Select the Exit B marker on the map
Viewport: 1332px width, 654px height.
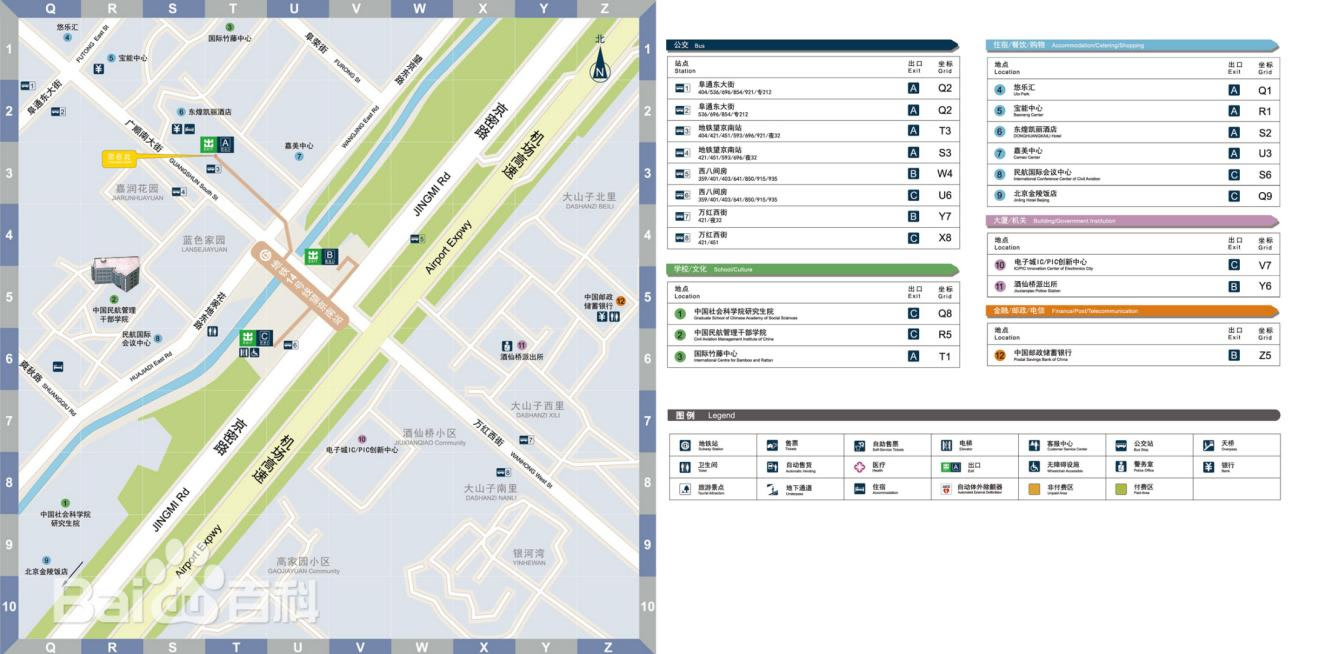322,256
